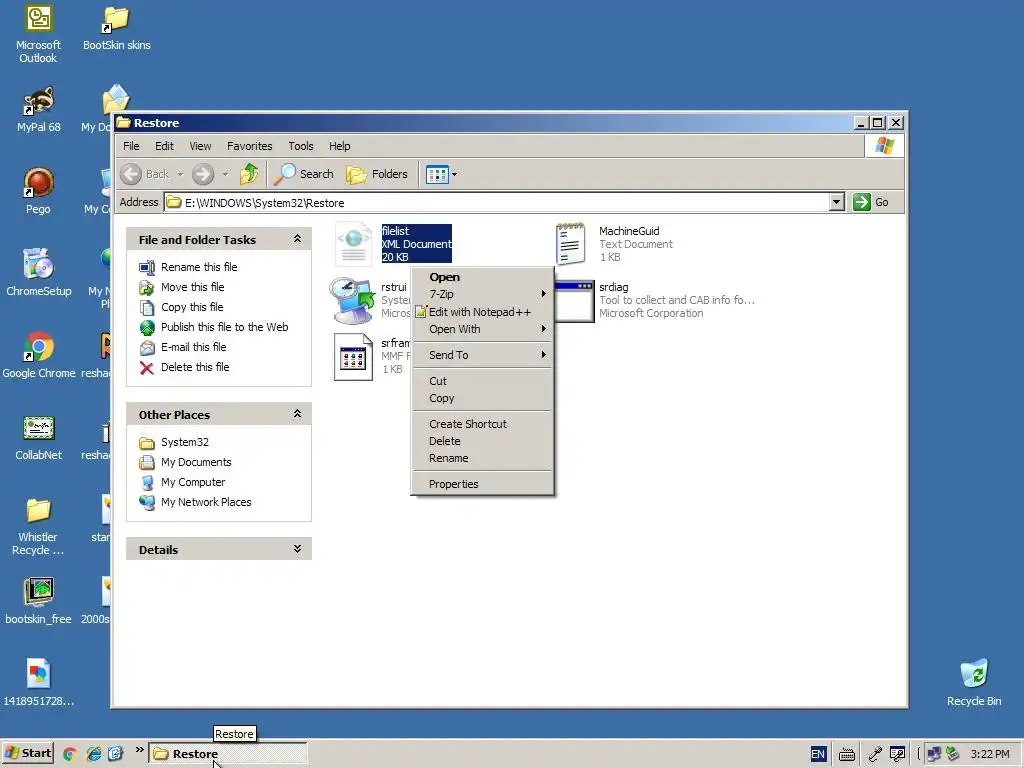Select the srframe MMF file icon
Viewport: 1024px width, 768px height.
tap(353, 357)
